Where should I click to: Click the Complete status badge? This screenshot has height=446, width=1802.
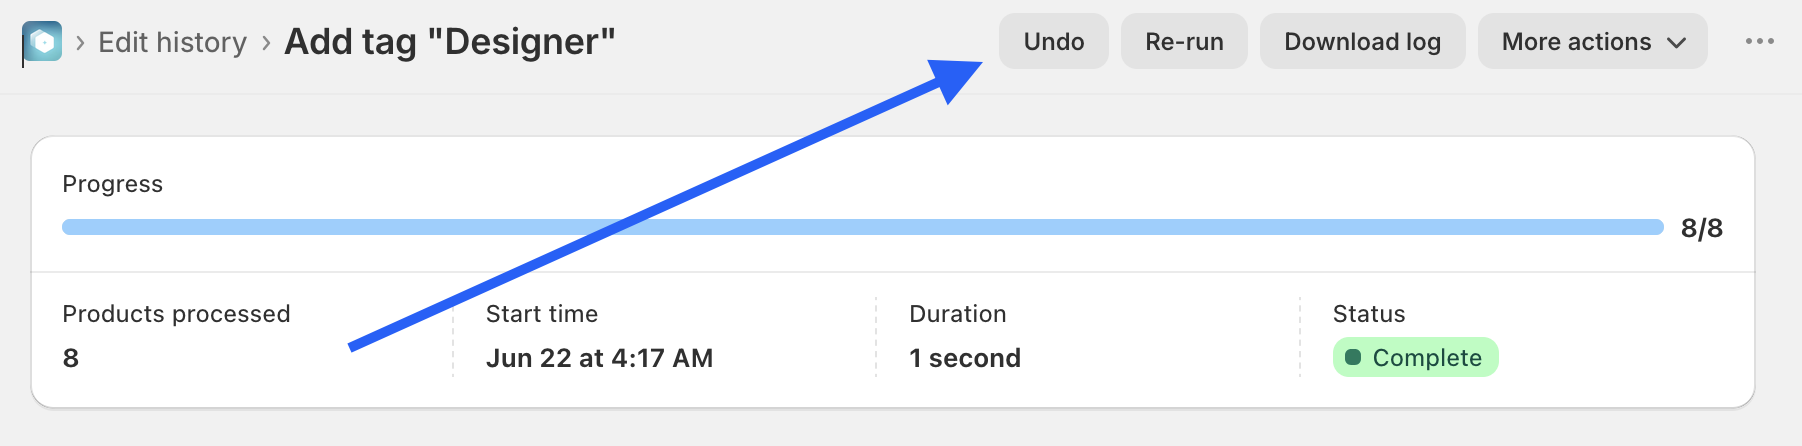pos(1415,357)
